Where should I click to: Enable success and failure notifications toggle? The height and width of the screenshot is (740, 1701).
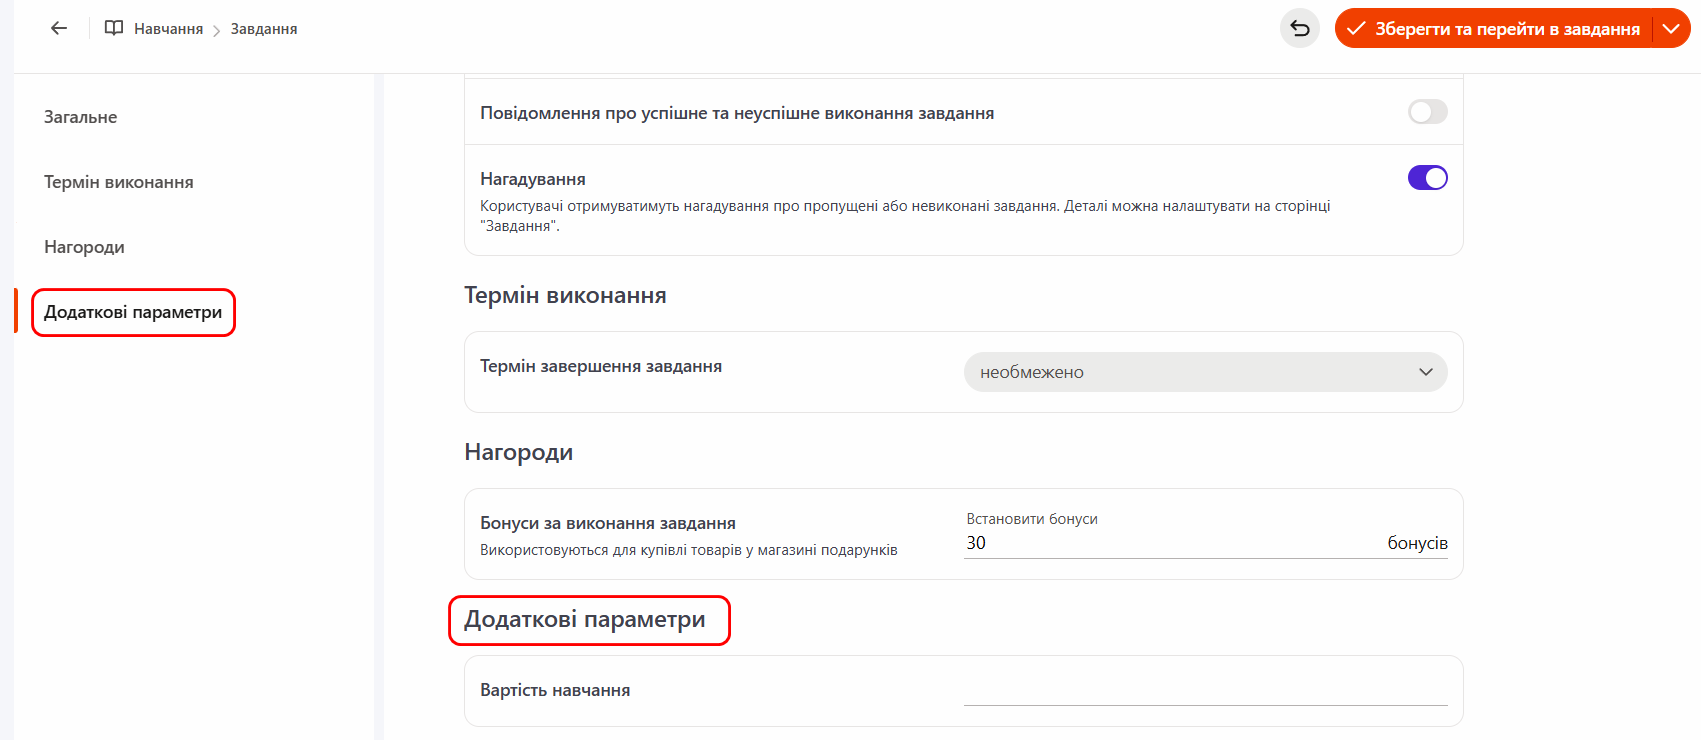(1427, 112)
